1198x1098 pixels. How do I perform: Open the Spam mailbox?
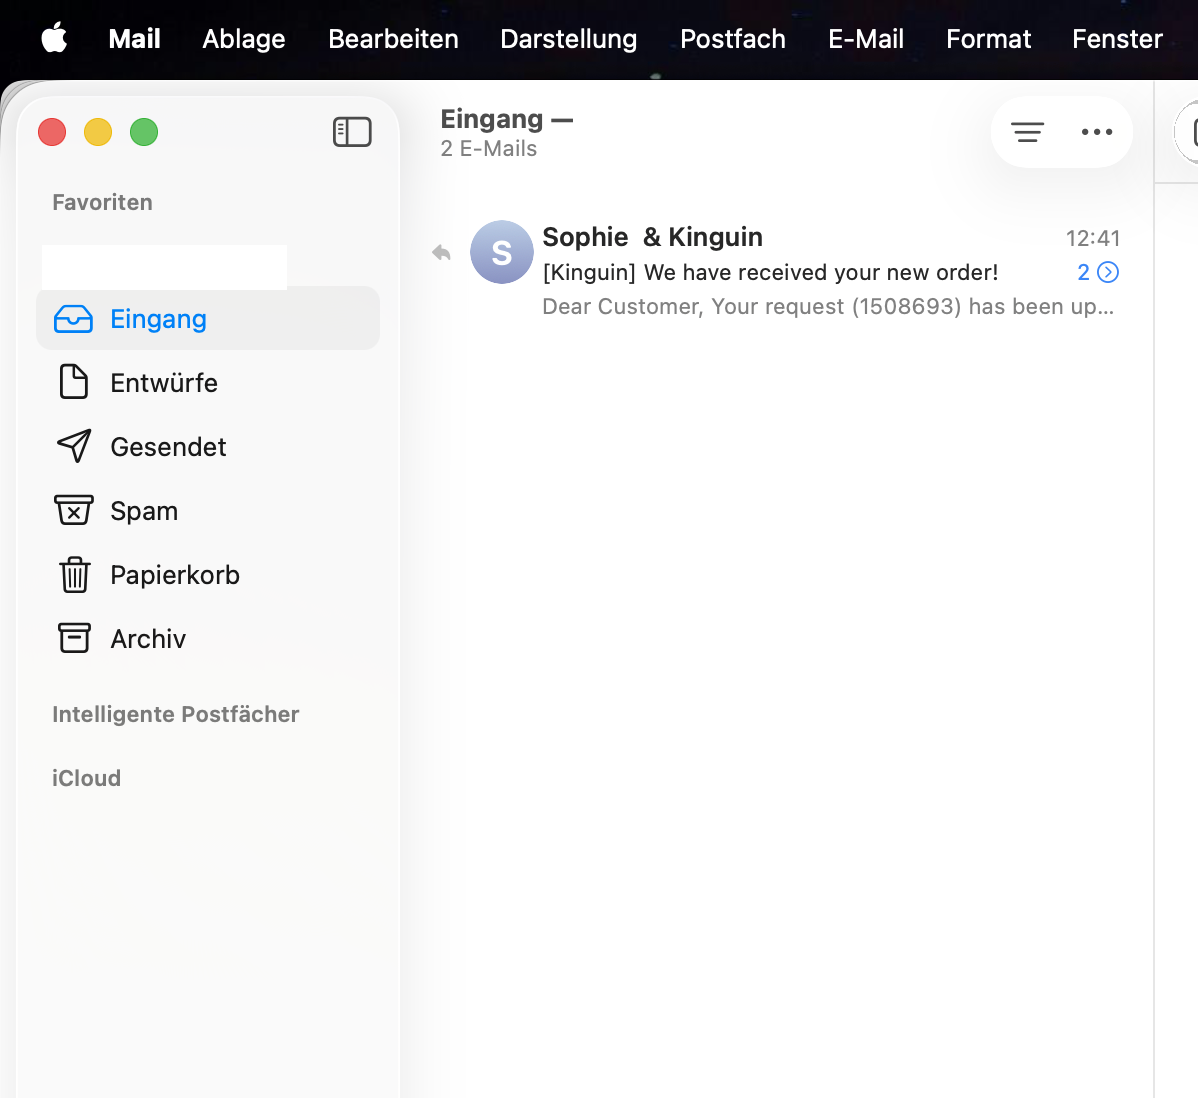coord(208,510)
